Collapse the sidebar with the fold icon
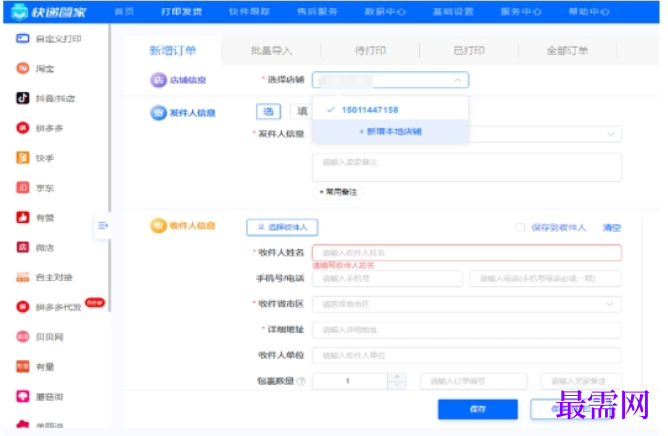This screenshot has height=436, width=668. point(103,225)
